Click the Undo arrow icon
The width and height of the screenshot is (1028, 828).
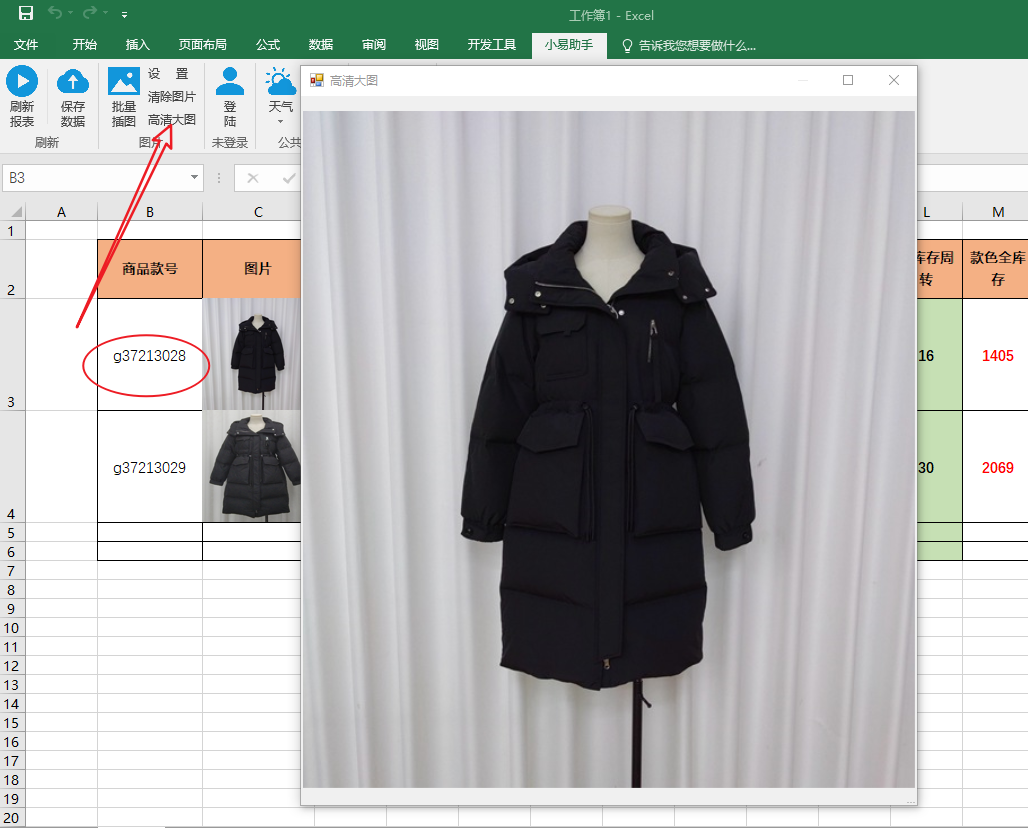pyautogui.click(x=56, y=14)
